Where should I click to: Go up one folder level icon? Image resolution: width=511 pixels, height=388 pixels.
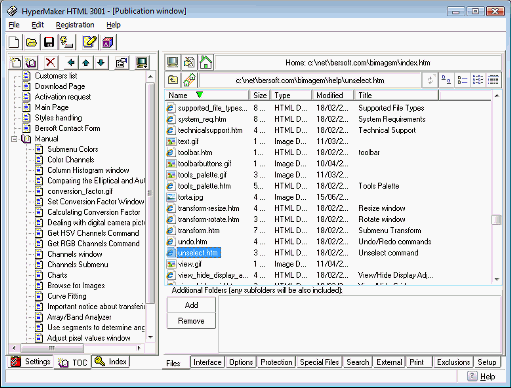pyautogui.click(x=173, y=80)
